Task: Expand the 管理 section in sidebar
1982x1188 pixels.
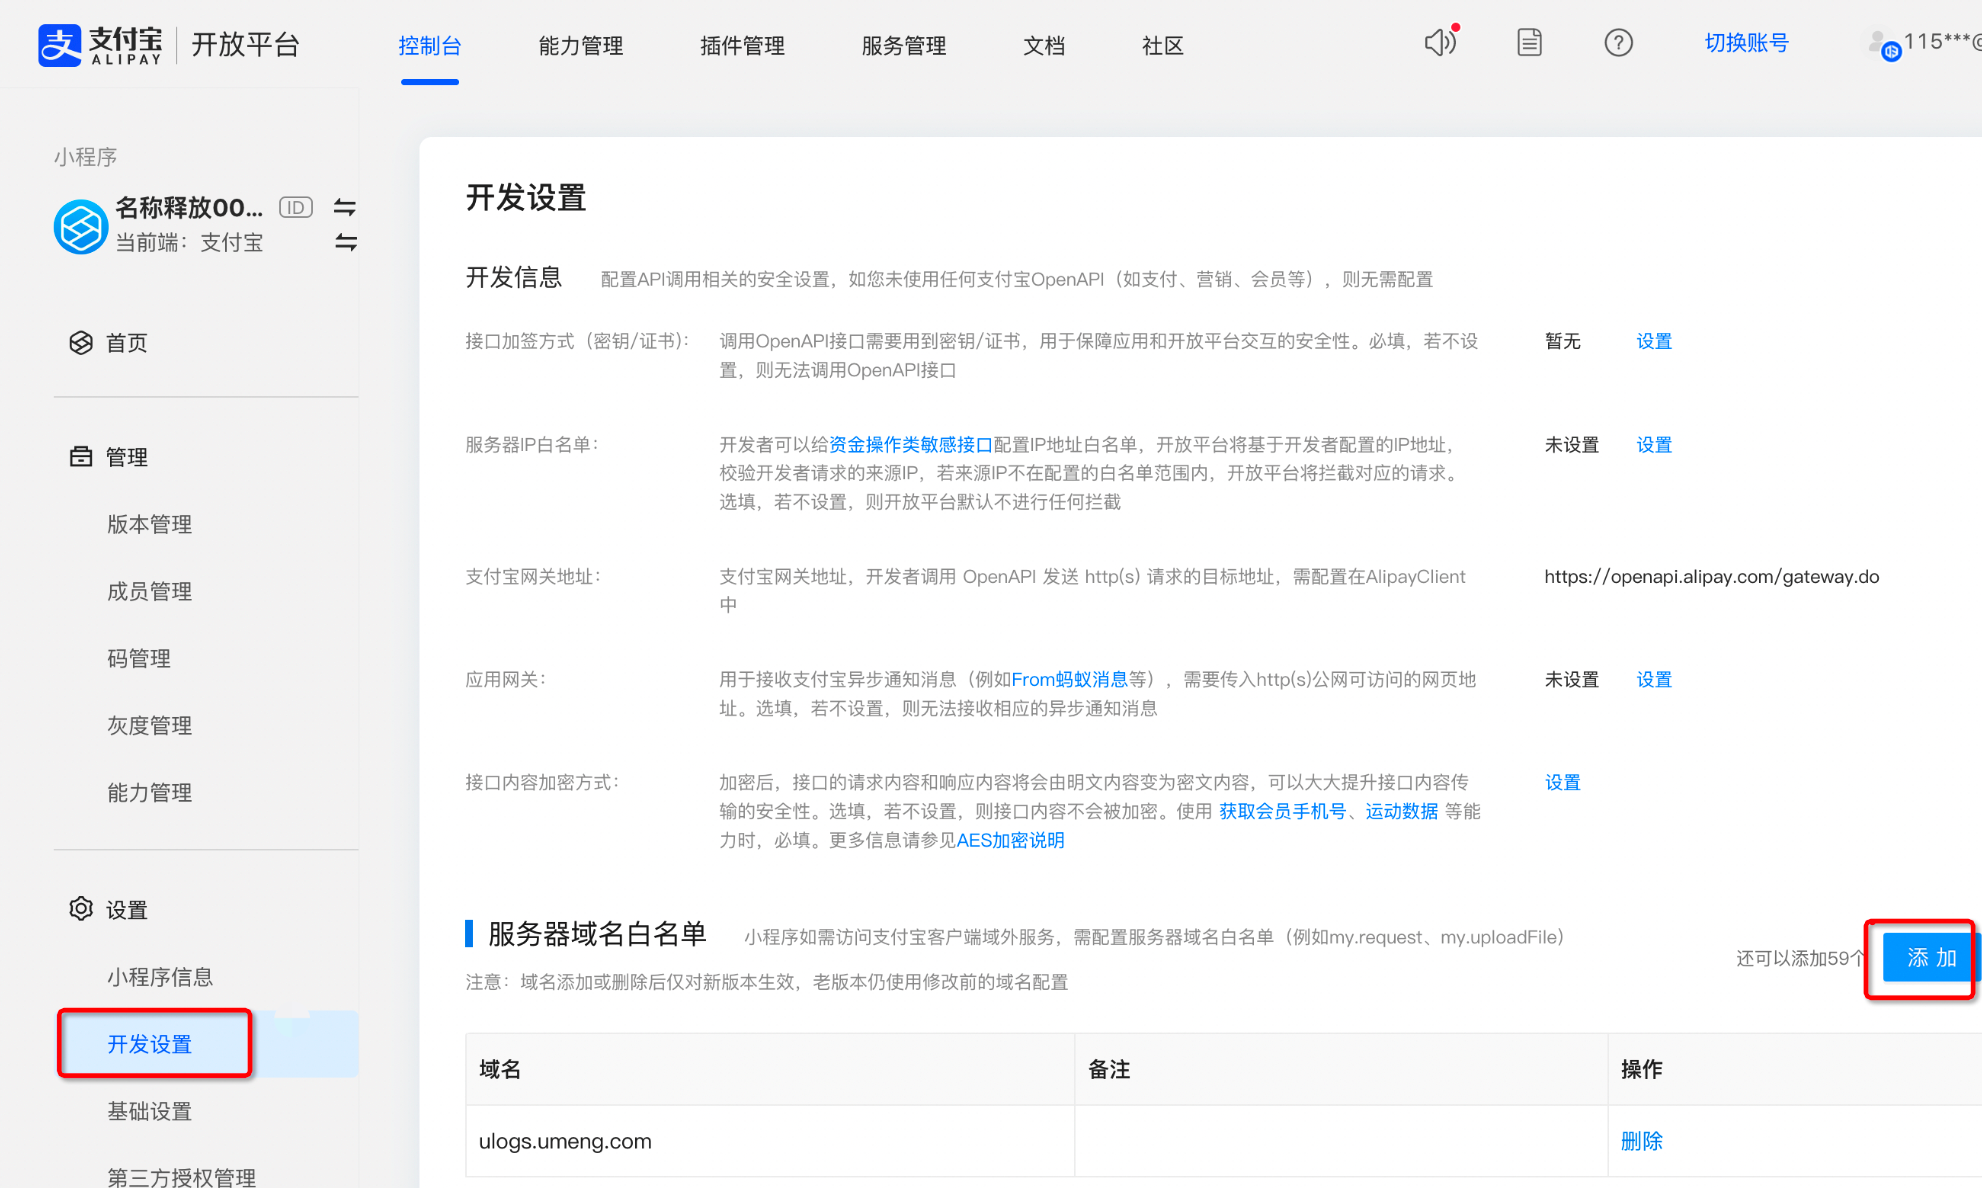Action: coord(126,457)
